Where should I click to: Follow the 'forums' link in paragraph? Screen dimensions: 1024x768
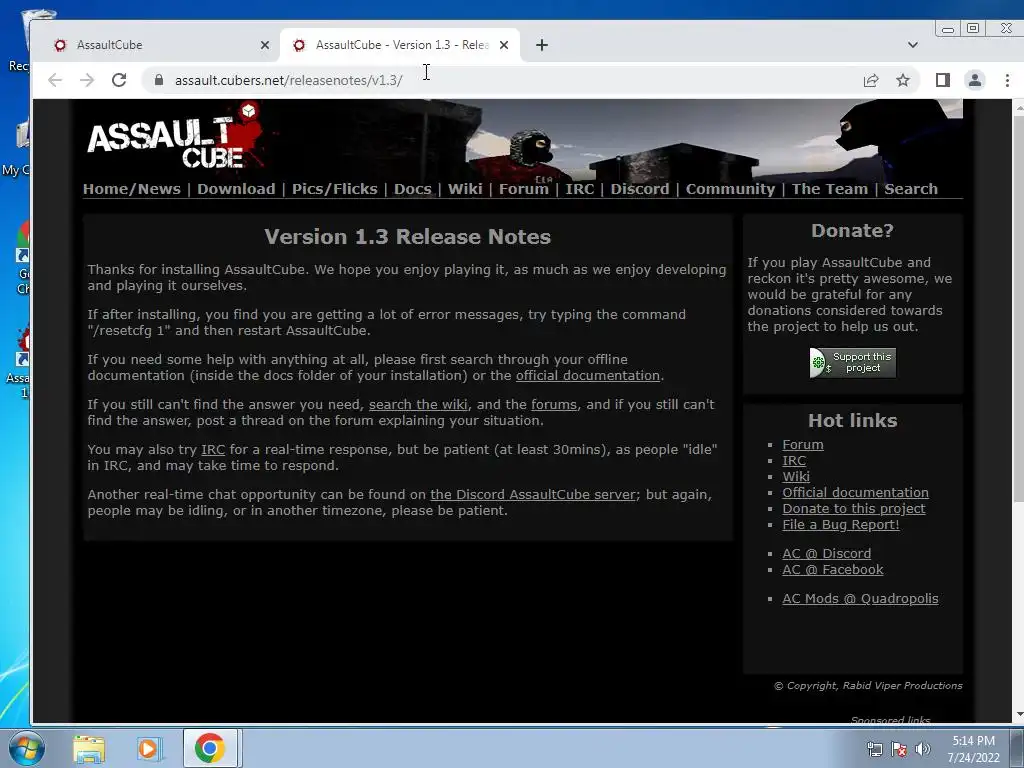554,405
